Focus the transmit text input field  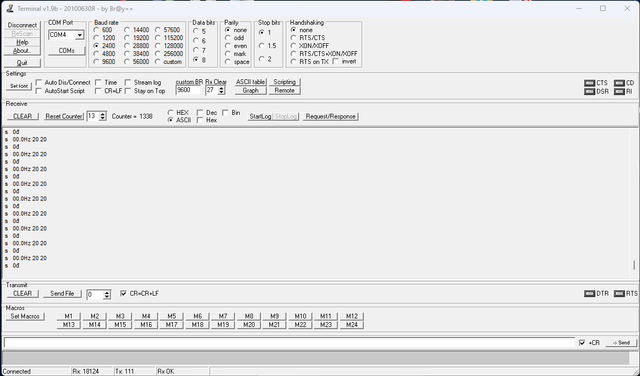pyautogui.click(x=289, y=343)
